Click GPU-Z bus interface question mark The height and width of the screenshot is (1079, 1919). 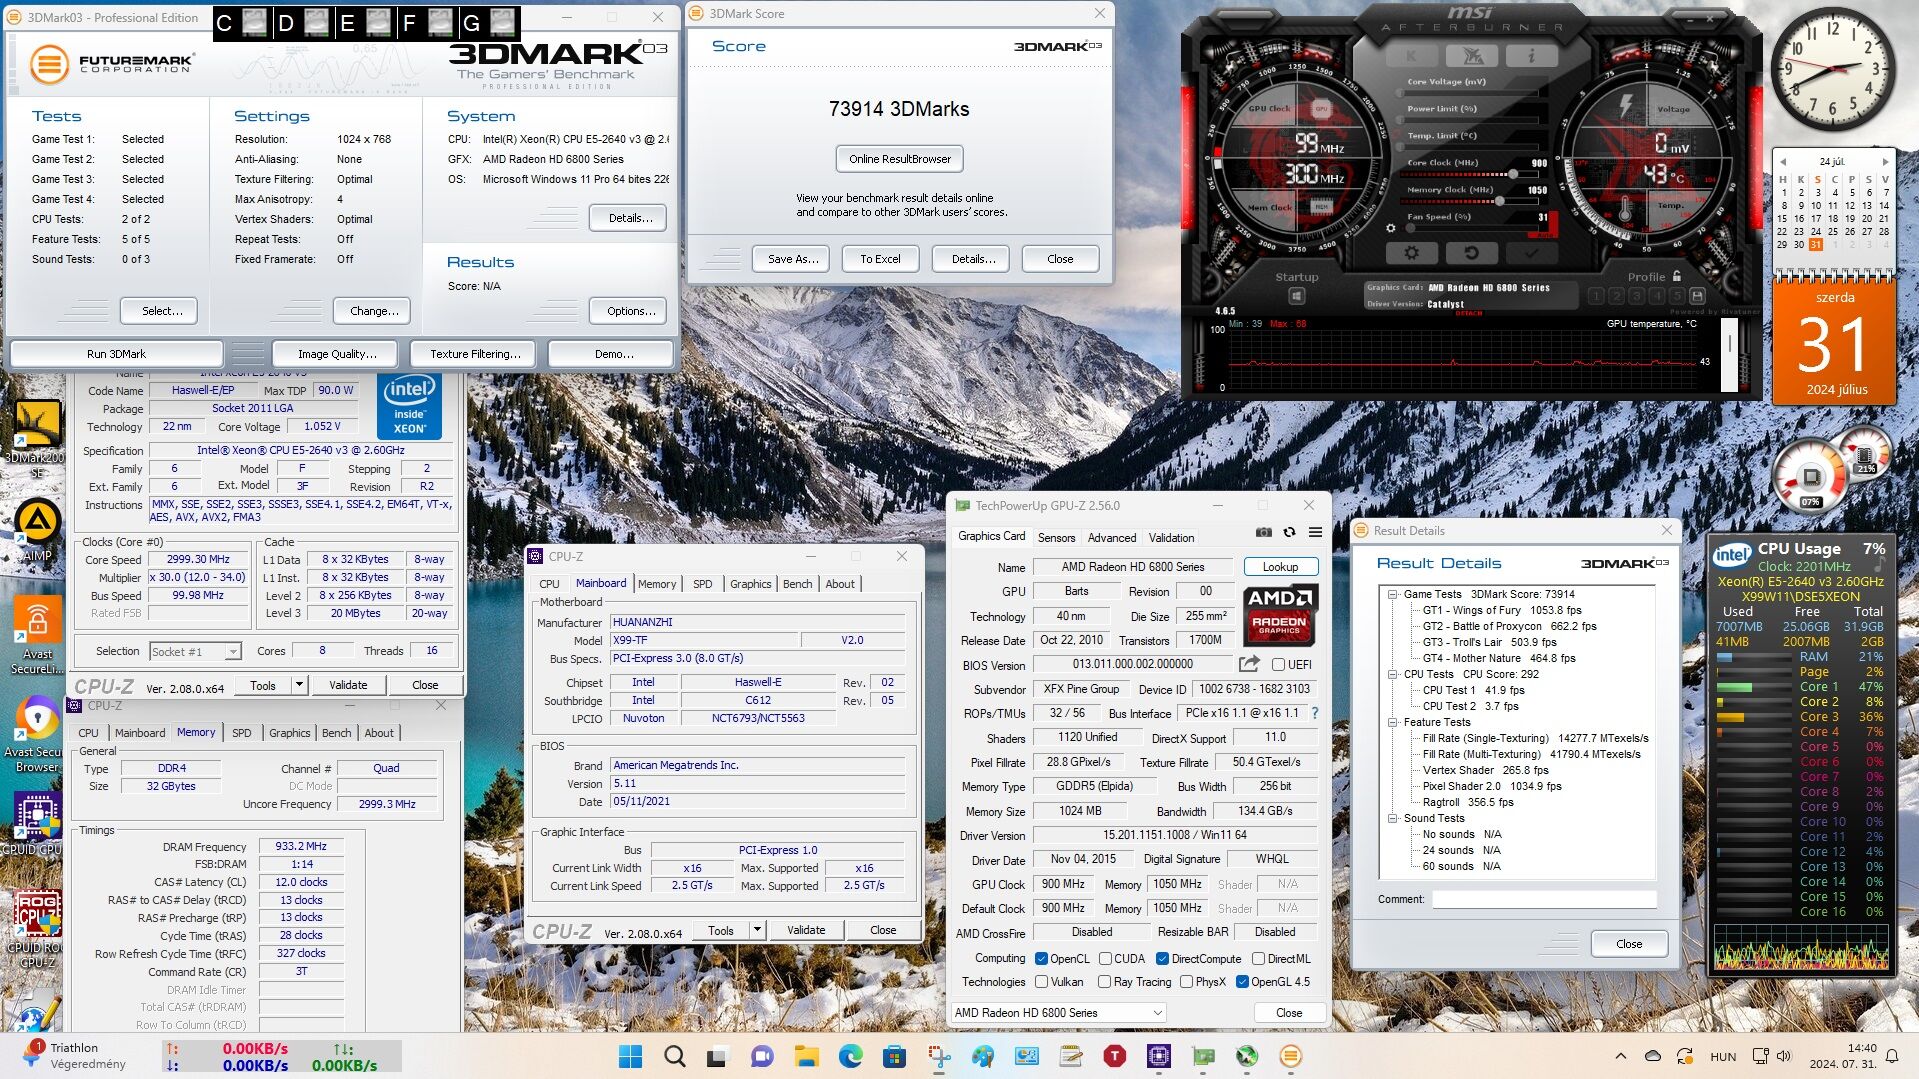[1315, 713]
